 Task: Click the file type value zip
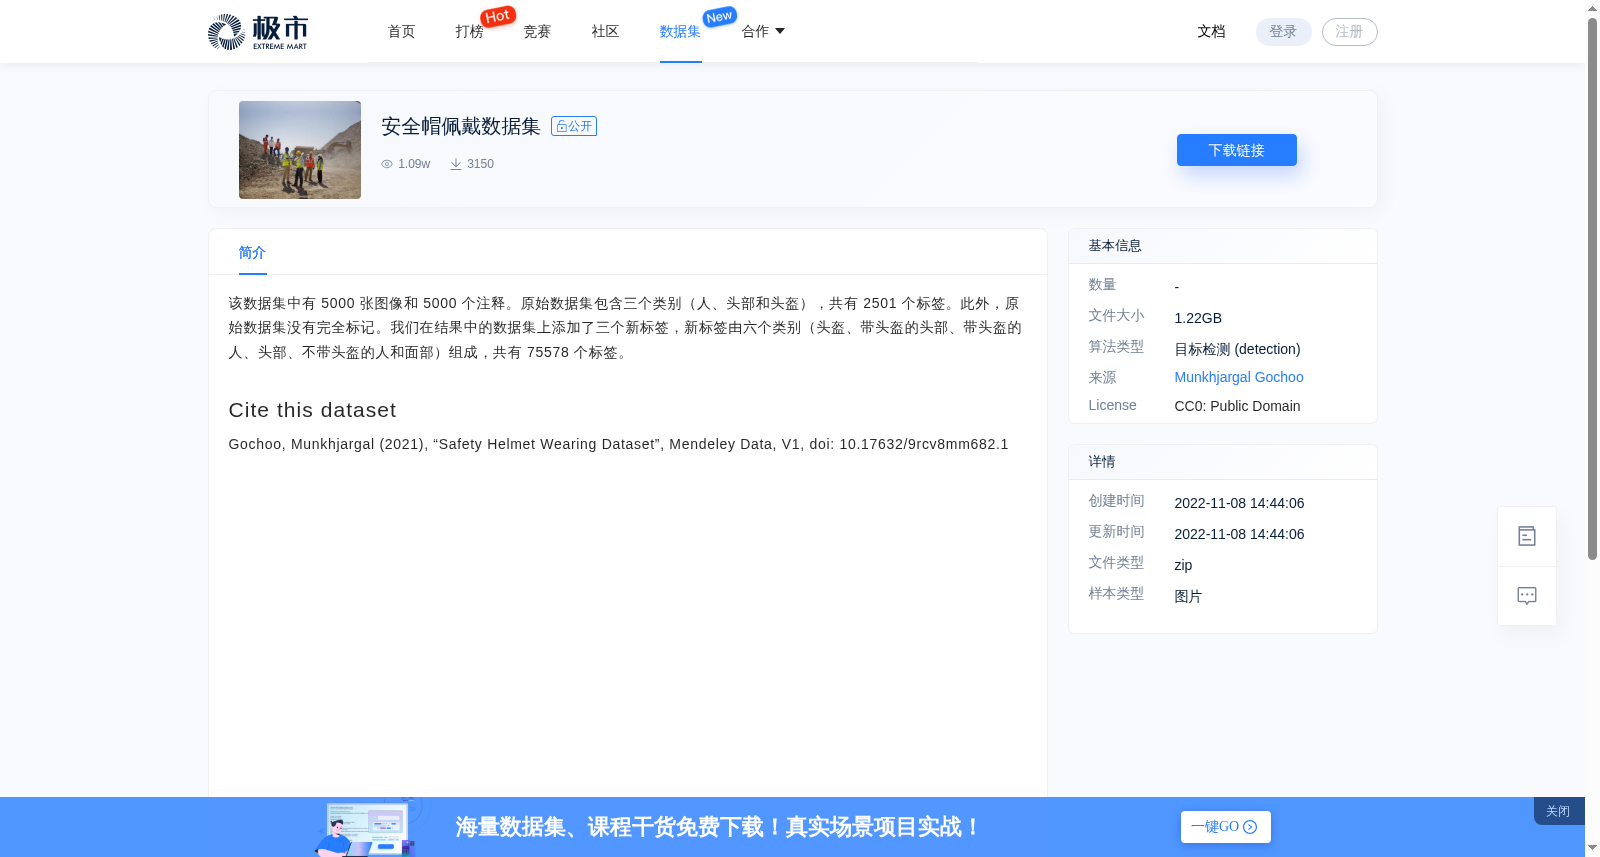[x=1183, y=565]
